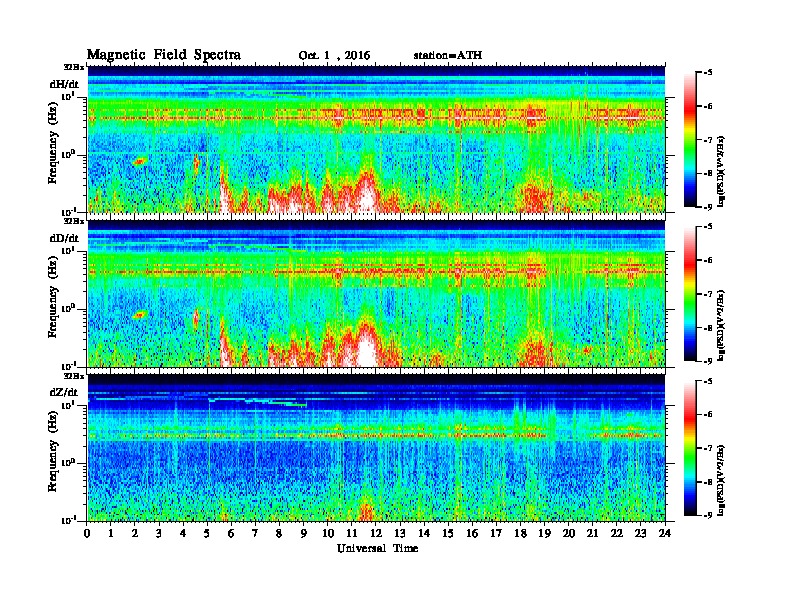This screenshot has height=612, width=792.
Task: Click hour tick label "6" on time axis
Action: (x=231, y=534)
